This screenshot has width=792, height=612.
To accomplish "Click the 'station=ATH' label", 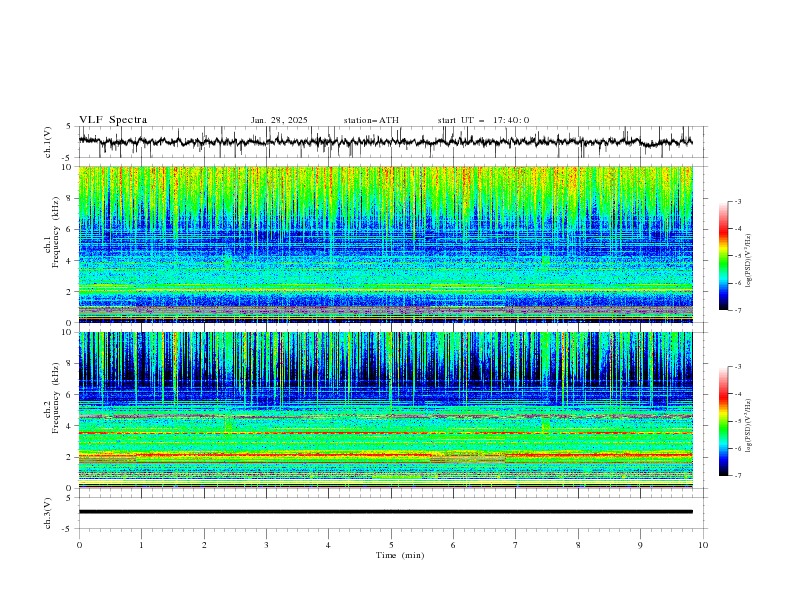I will point(371,120).
